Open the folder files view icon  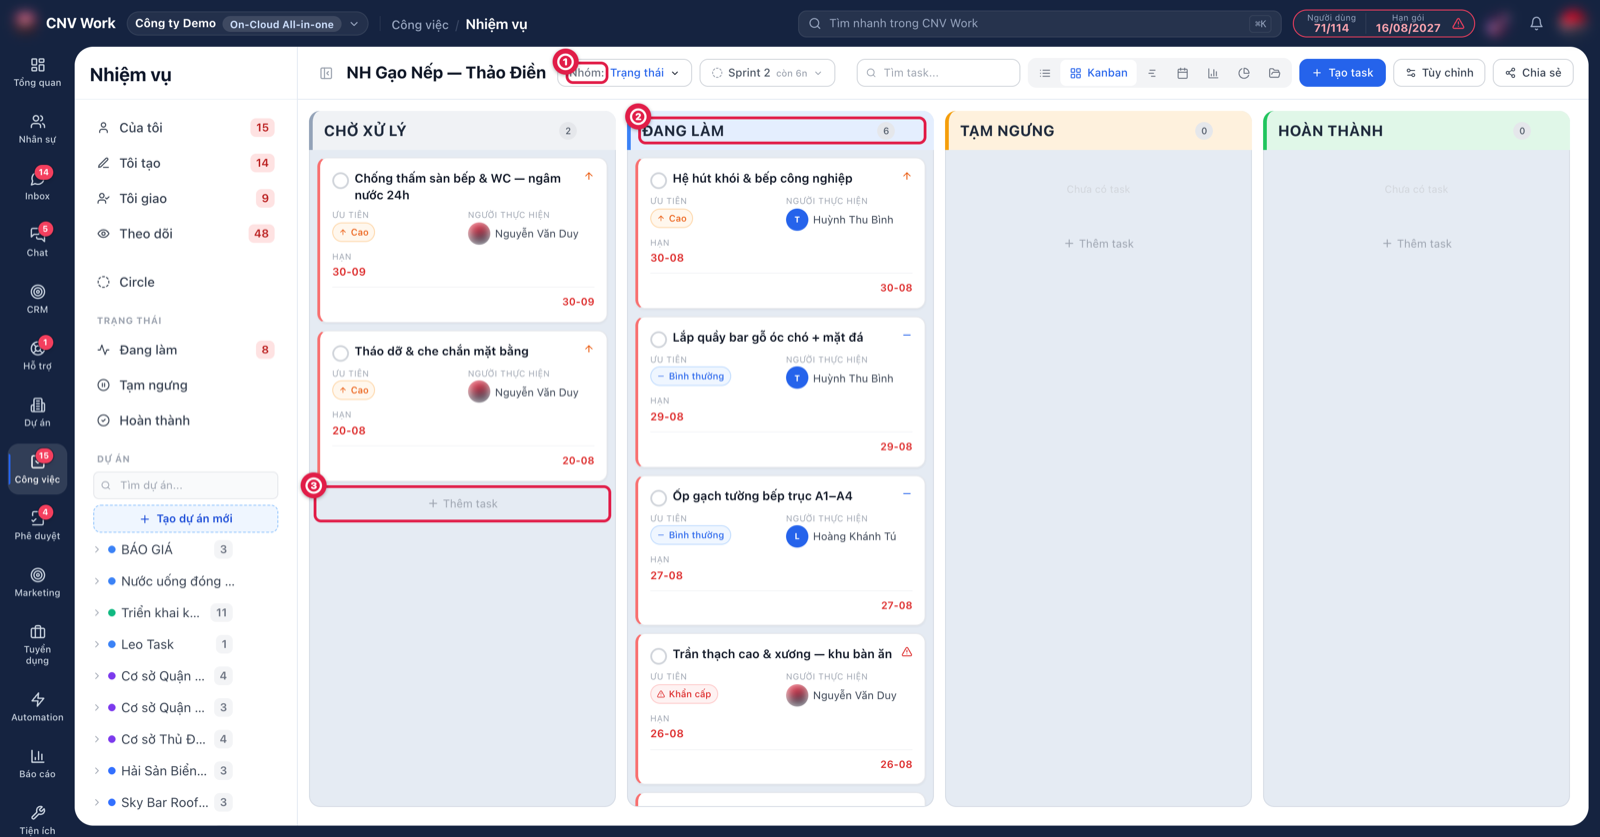(x=1274, y=73)
